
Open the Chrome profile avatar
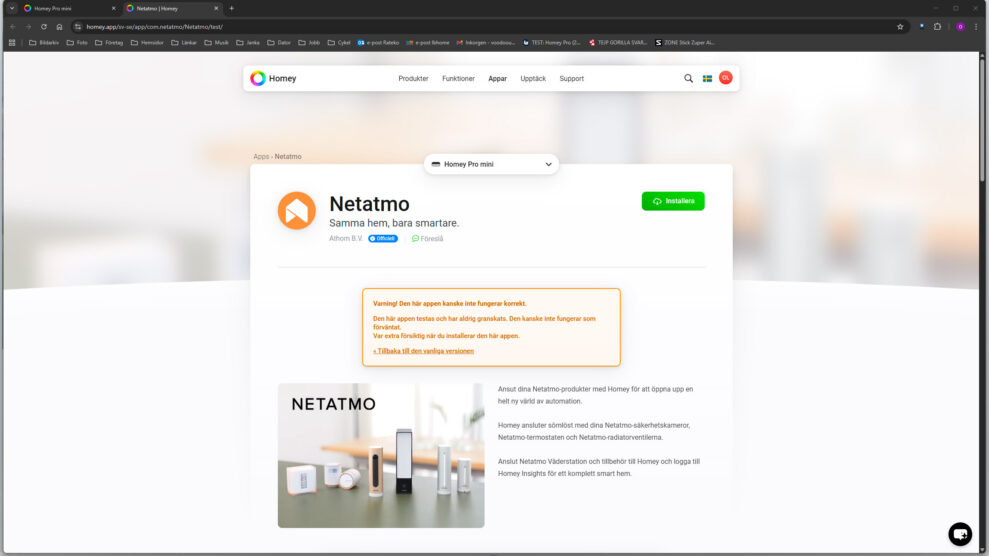(960, 26)
